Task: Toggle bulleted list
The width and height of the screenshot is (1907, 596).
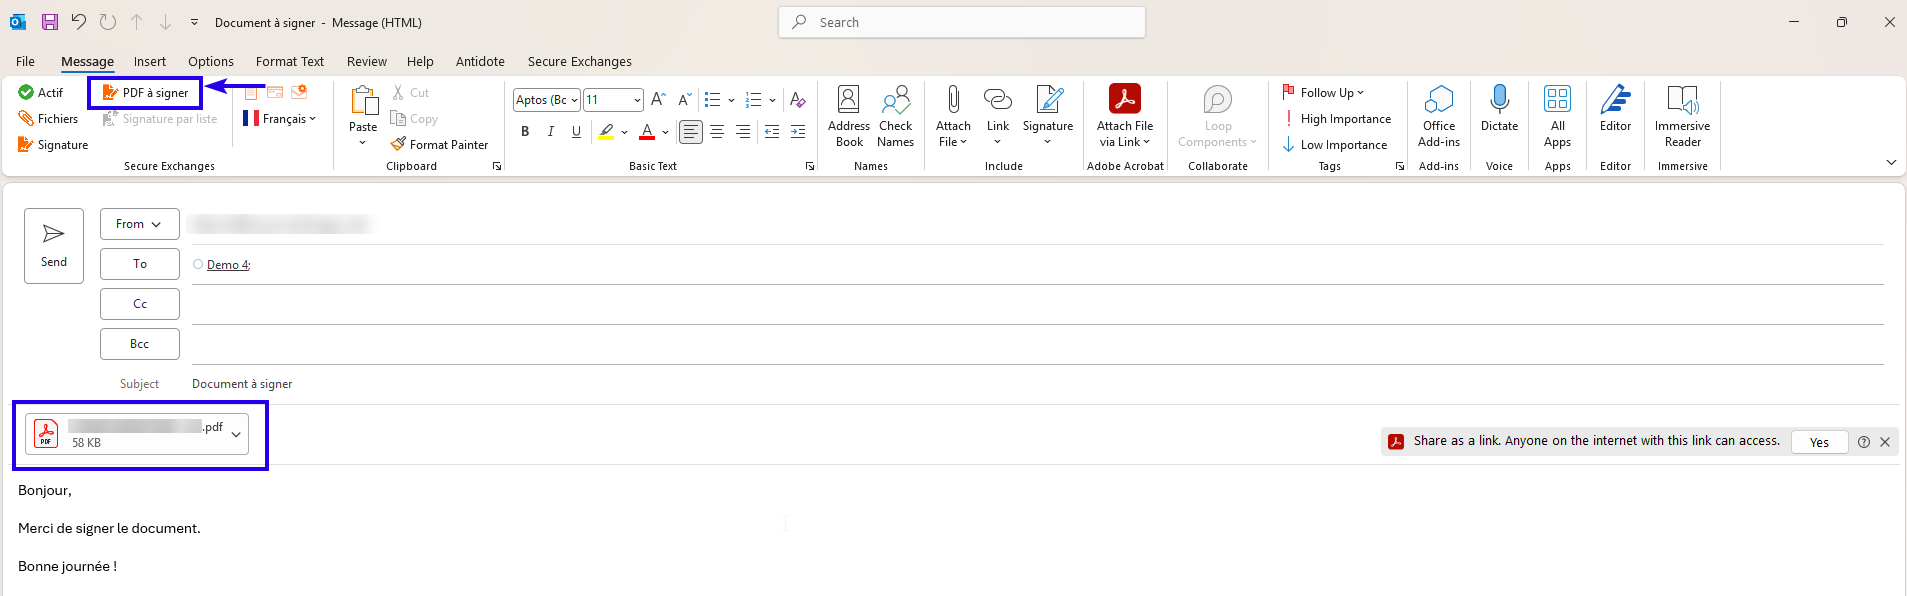Action: (712, 100)
